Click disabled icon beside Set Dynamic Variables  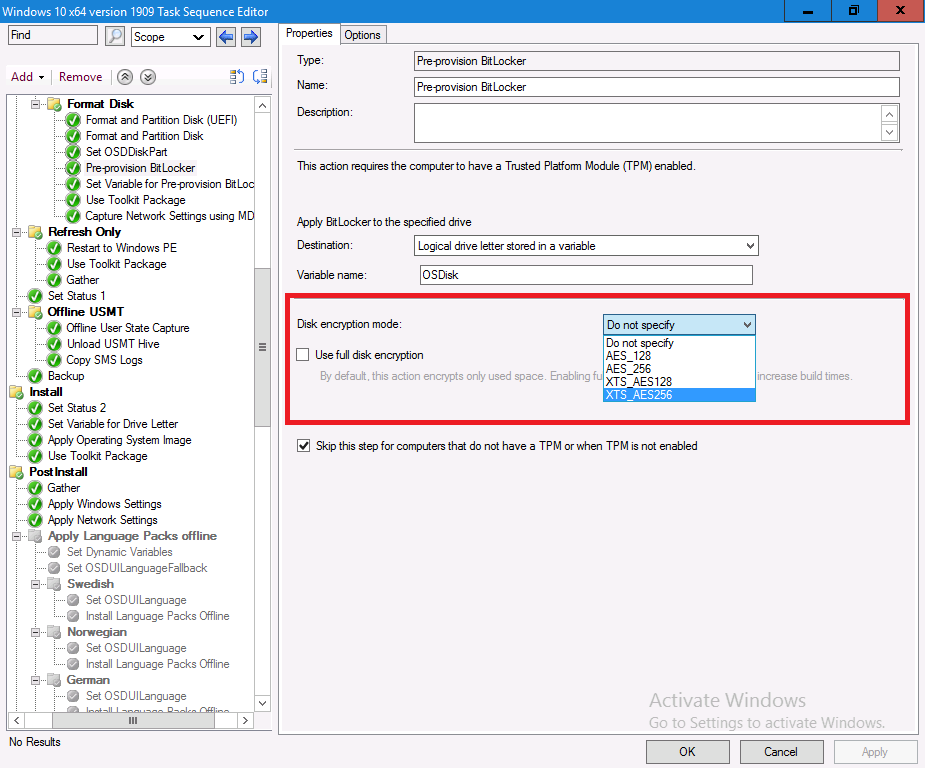(x=54, y=553)
